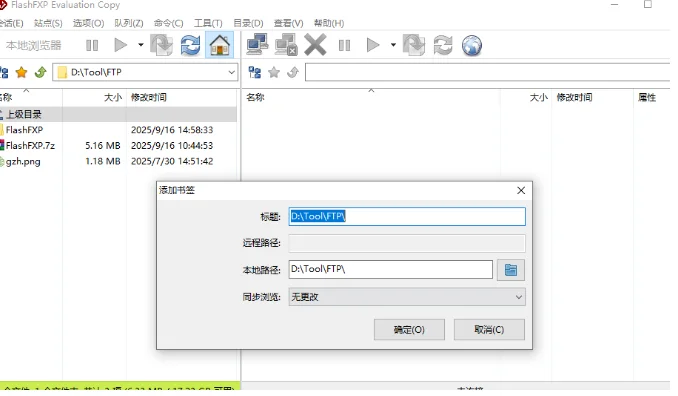Go up with local green arrow icon
The height and width of the screenshot is (396, 678).
pyautogui.click(x=41, y=72)
